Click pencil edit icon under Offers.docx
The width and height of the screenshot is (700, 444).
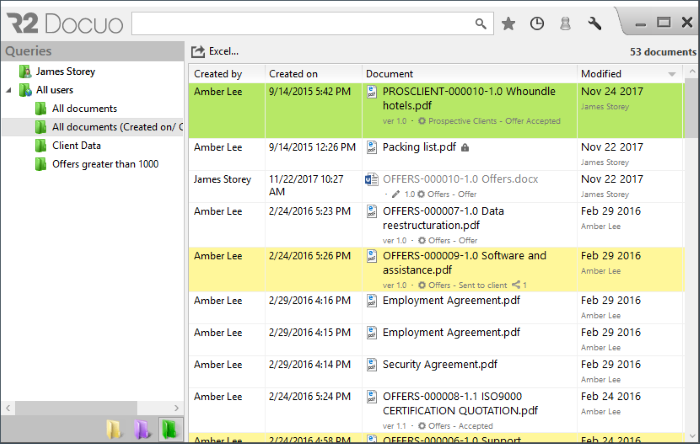(396, 194)
